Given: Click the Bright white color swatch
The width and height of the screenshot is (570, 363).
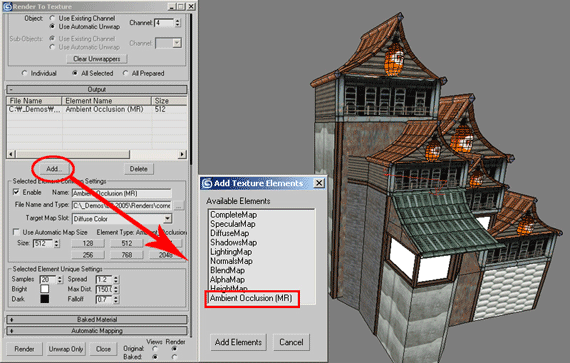Looking at the screenshot, I should click(45, 289).
